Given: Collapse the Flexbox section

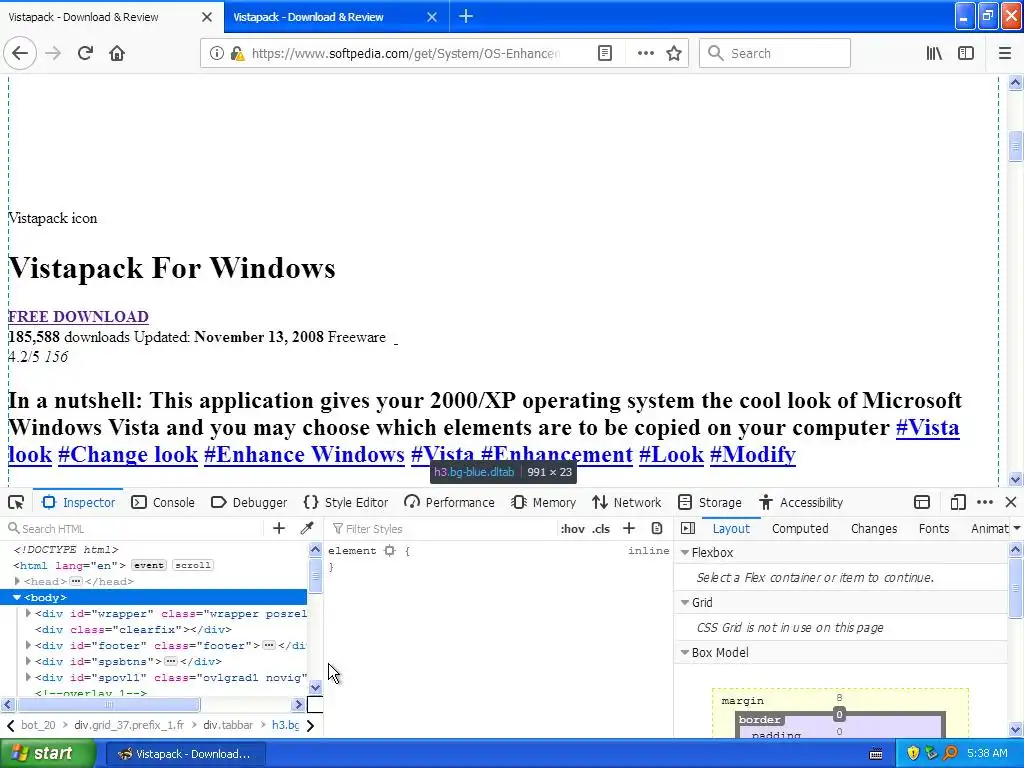Looking at the screenshot, I should 685,552.
